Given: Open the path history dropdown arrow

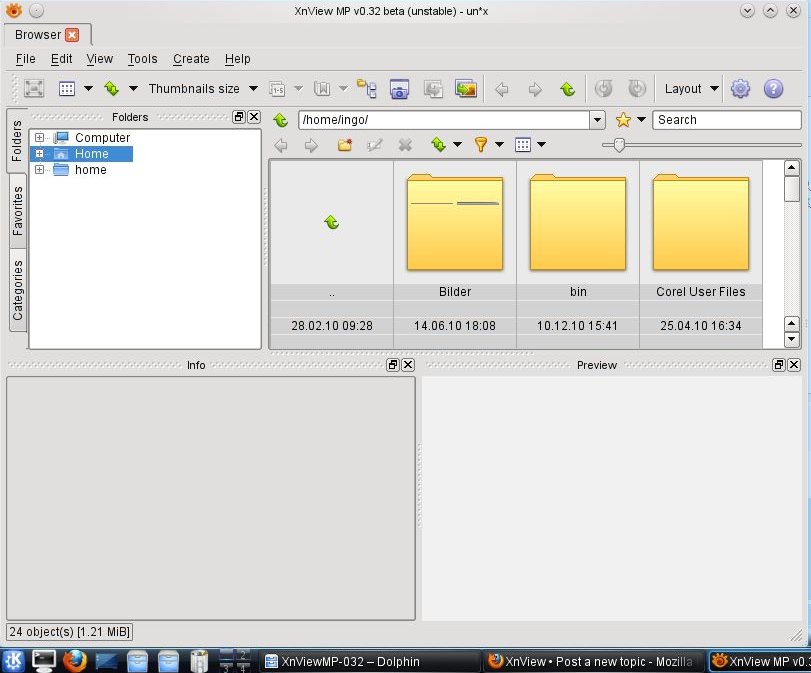Looking at the screenshot, I should (597, 120).
